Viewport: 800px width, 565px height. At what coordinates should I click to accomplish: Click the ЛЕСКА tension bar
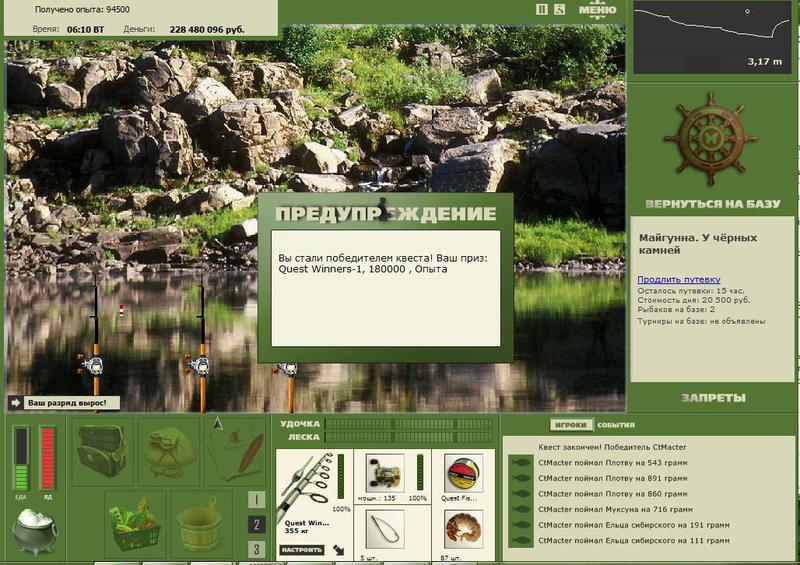(409, 437)
